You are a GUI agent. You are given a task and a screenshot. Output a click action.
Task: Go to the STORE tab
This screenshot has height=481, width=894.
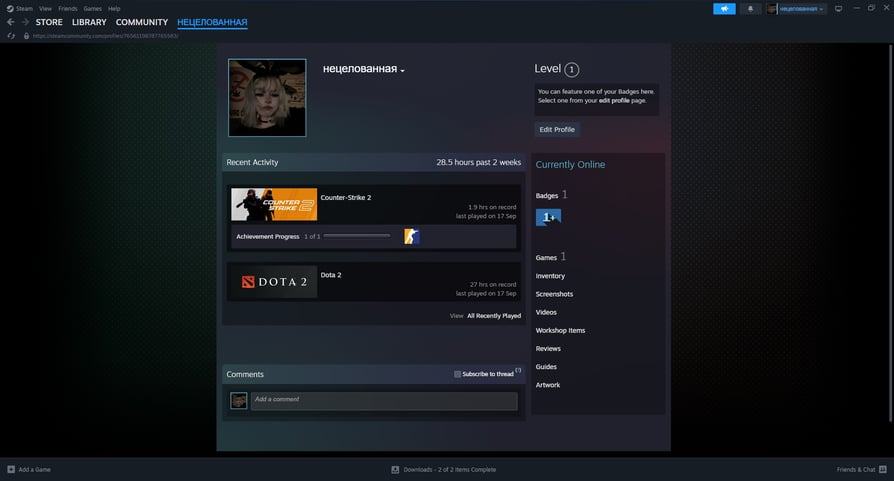[x=49, y=22]
